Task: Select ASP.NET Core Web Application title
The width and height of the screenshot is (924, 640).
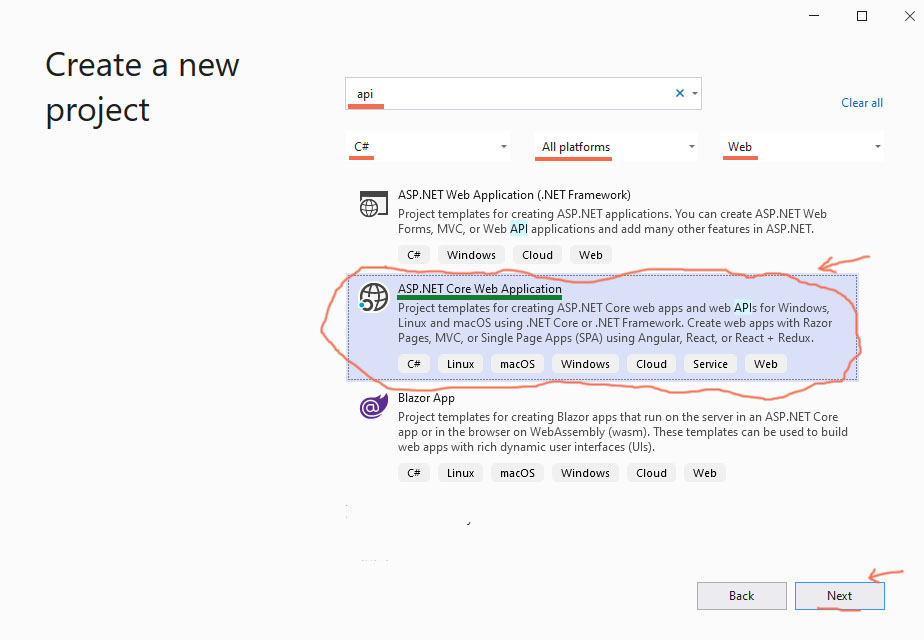Action: click(x=480, y=289)
